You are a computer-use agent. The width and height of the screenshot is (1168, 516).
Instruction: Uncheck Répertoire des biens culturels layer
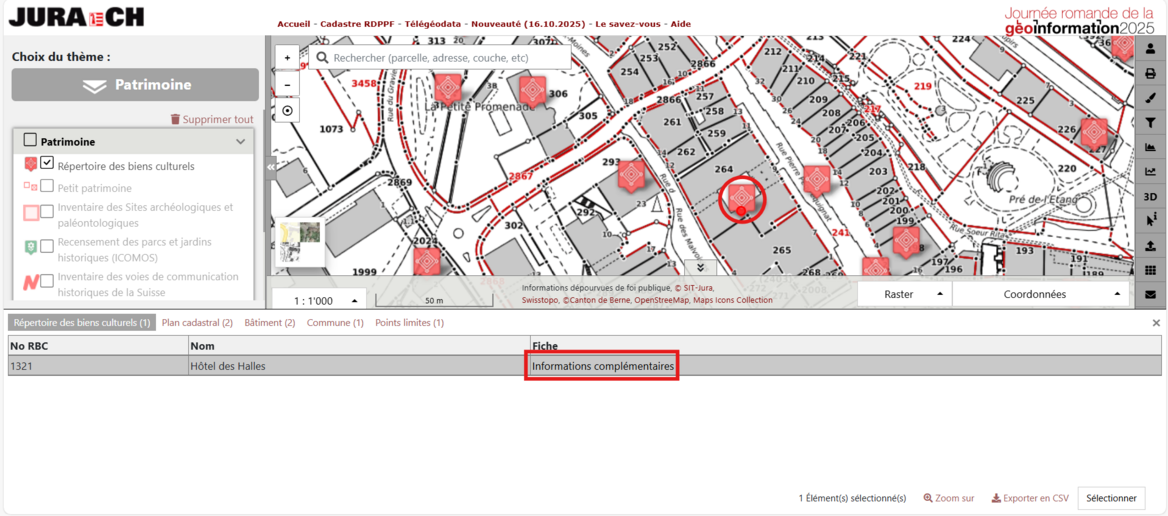pyautogui.click(x=47, y=163)
